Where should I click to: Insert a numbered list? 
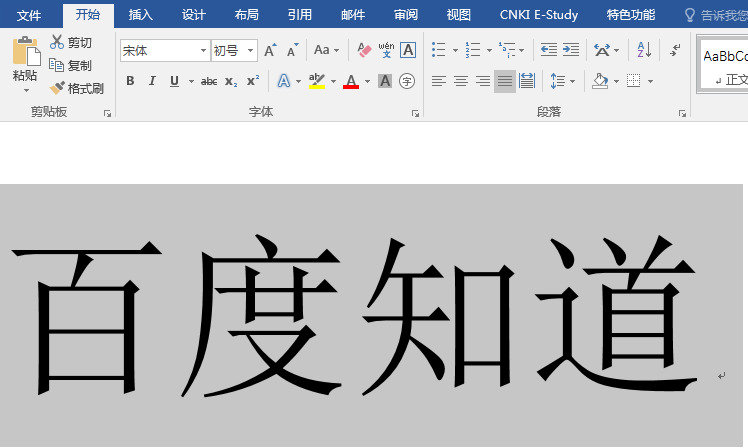[473, 50]
